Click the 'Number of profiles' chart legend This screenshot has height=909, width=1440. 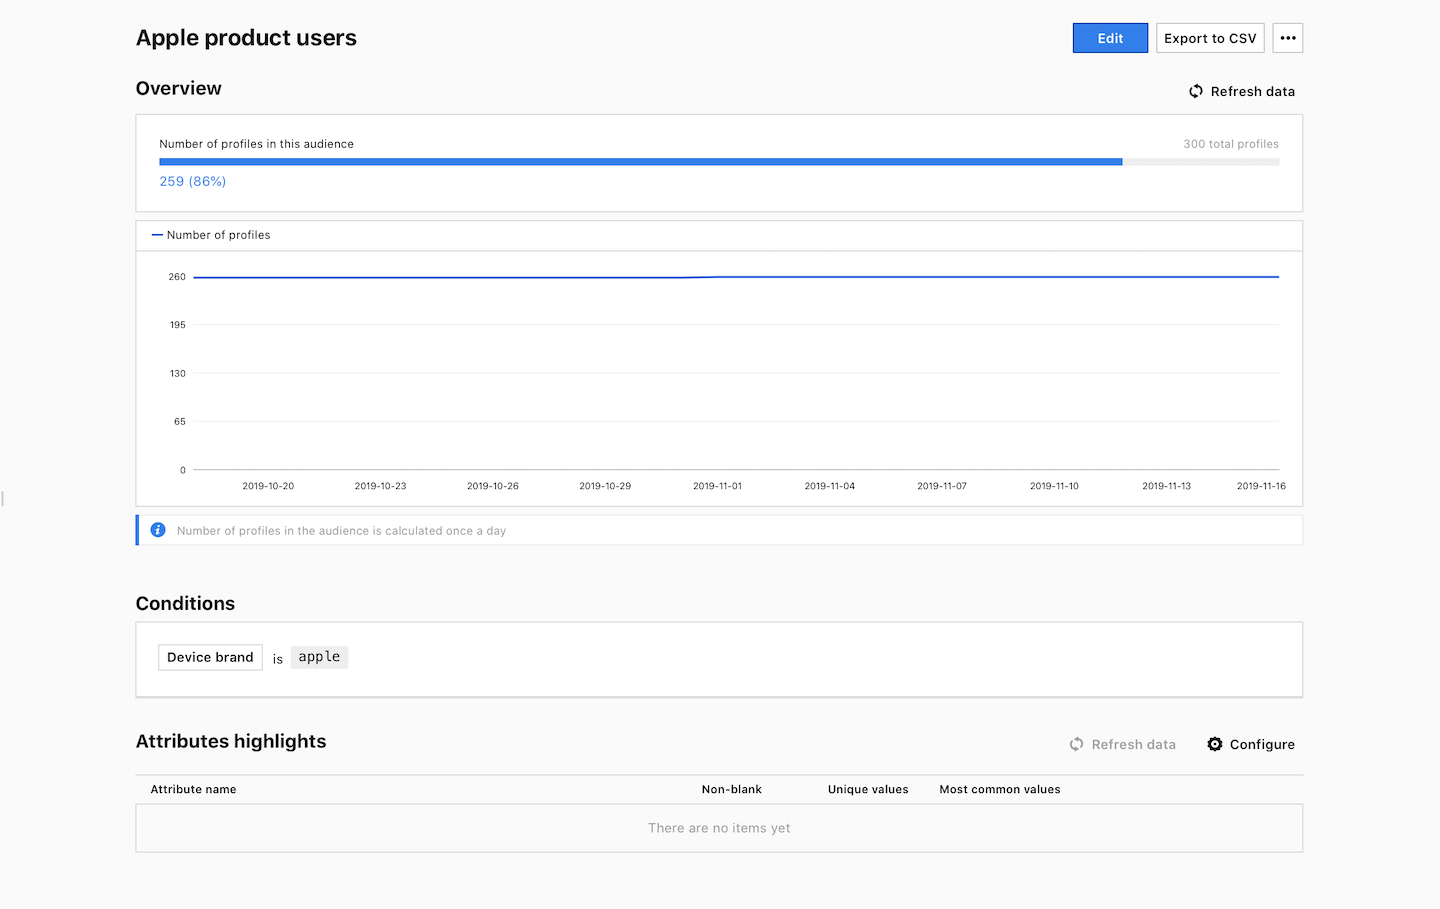pyautogui.click(x=211, y=235)
